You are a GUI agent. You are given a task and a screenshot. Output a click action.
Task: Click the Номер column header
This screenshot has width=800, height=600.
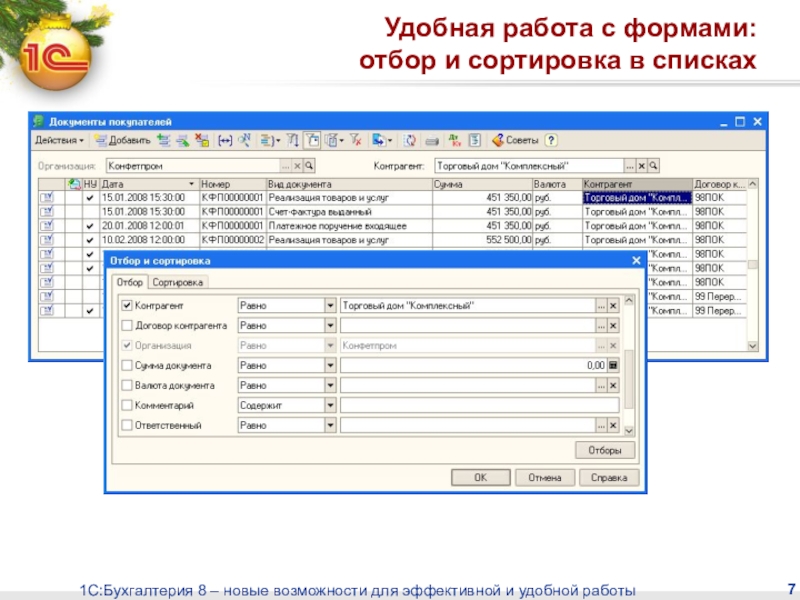233,184
